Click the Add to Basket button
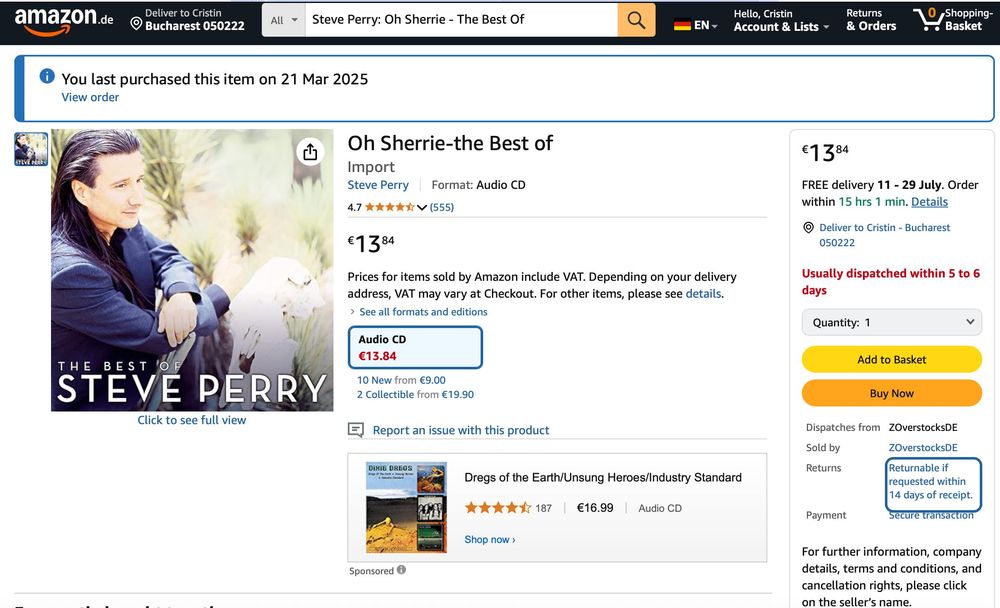 pos(892,359)
